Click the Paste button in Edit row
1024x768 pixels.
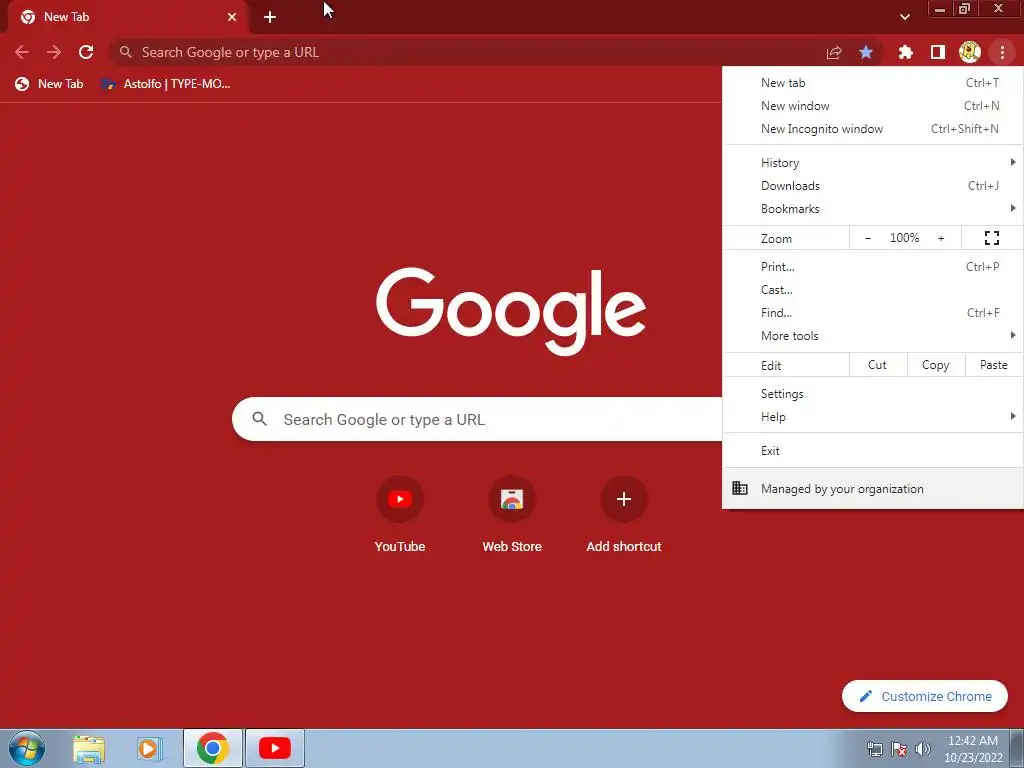pos(993,365)
